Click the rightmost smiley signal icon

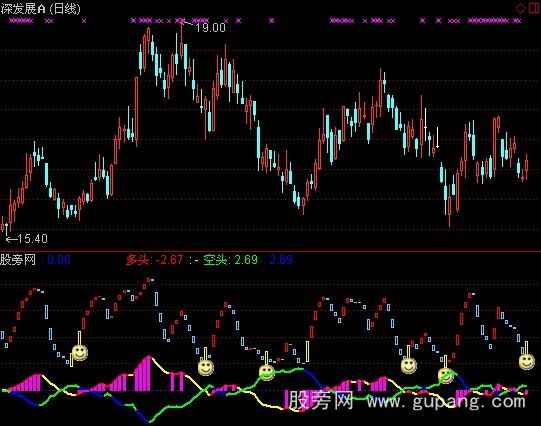(x=527, y=361)
